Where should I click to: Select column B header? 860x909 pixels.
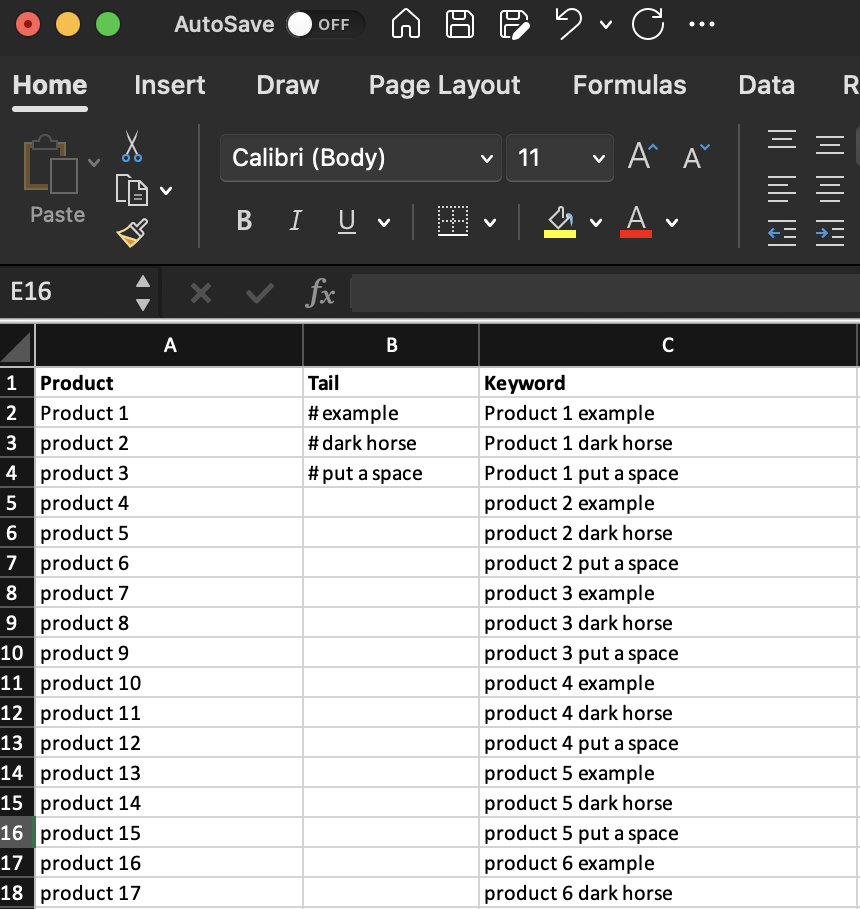tap(391, 346)
